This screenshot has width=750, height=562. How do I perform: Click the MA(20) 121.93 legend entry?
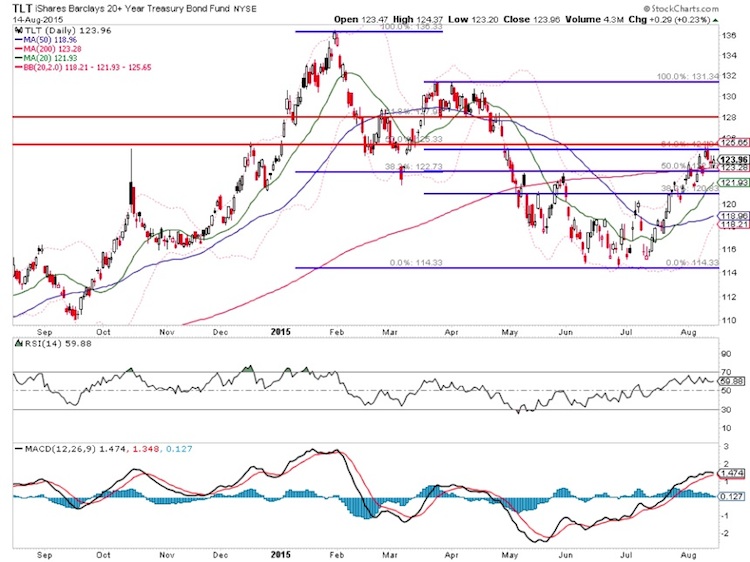tap(50, 58)
